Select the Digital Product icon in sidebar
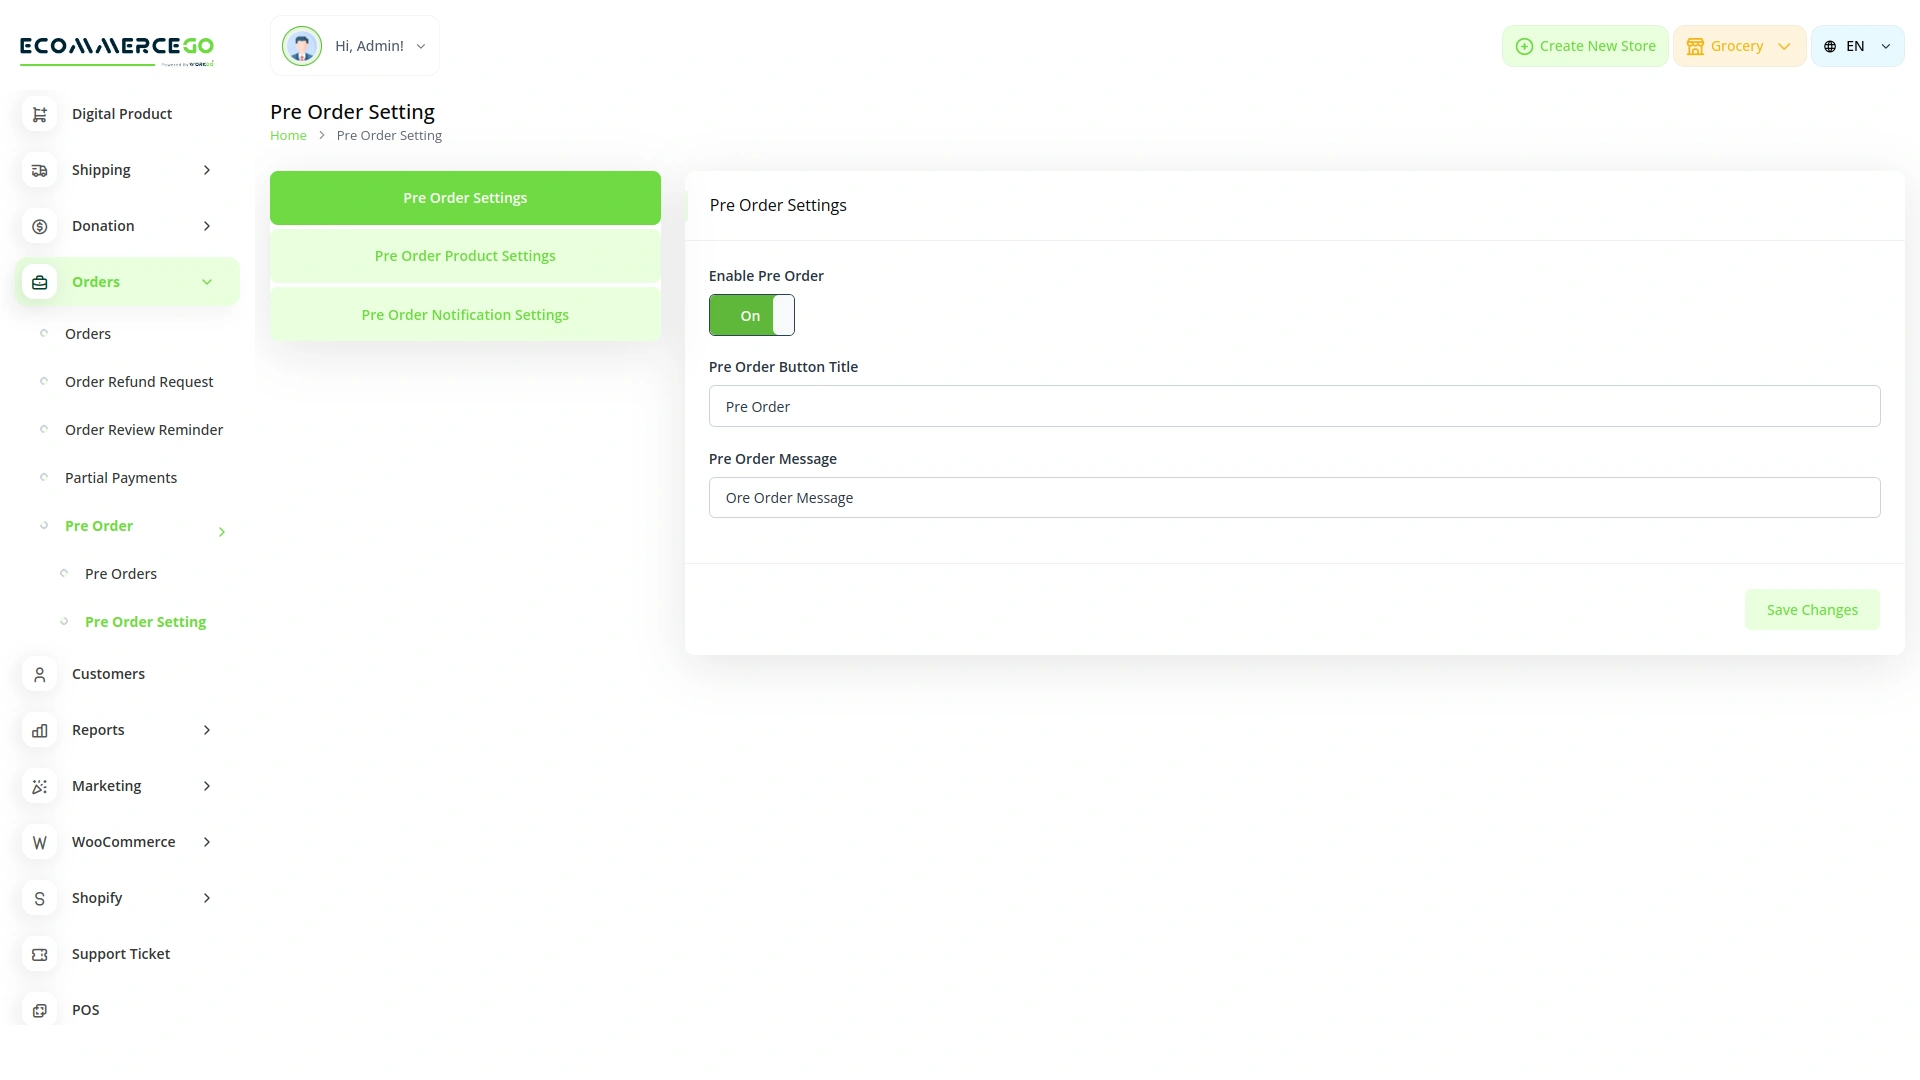This screenshot has width=1920, height=1080. [x=39, y=114]
